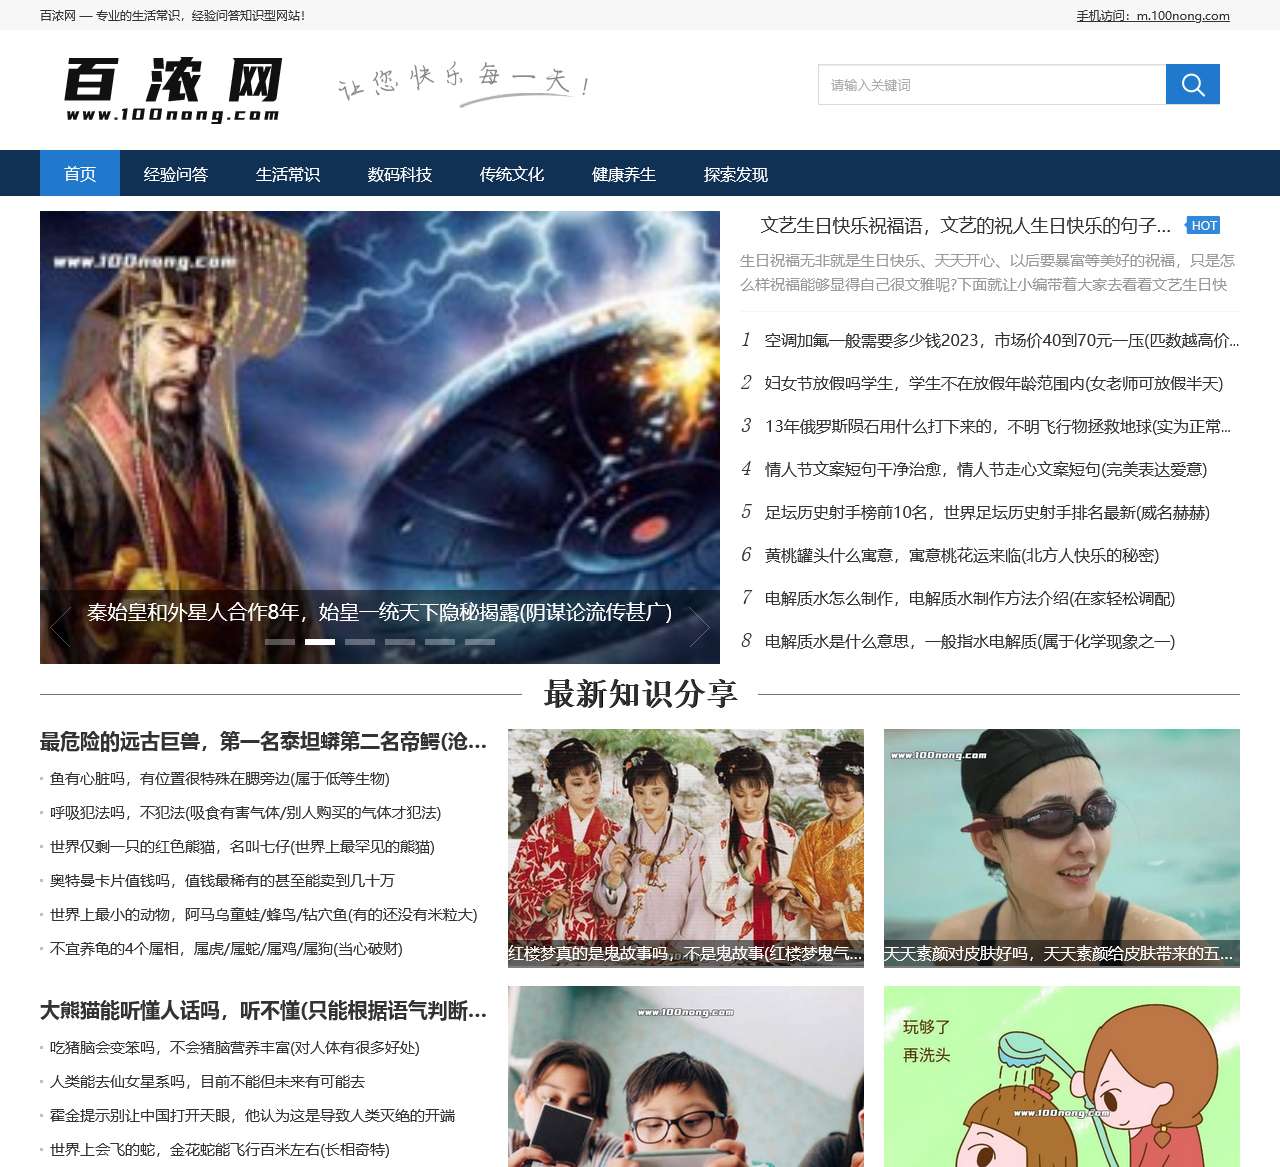Select fifth carousel indicator dash
The image size is (1280, 1167).
(440, 642)
